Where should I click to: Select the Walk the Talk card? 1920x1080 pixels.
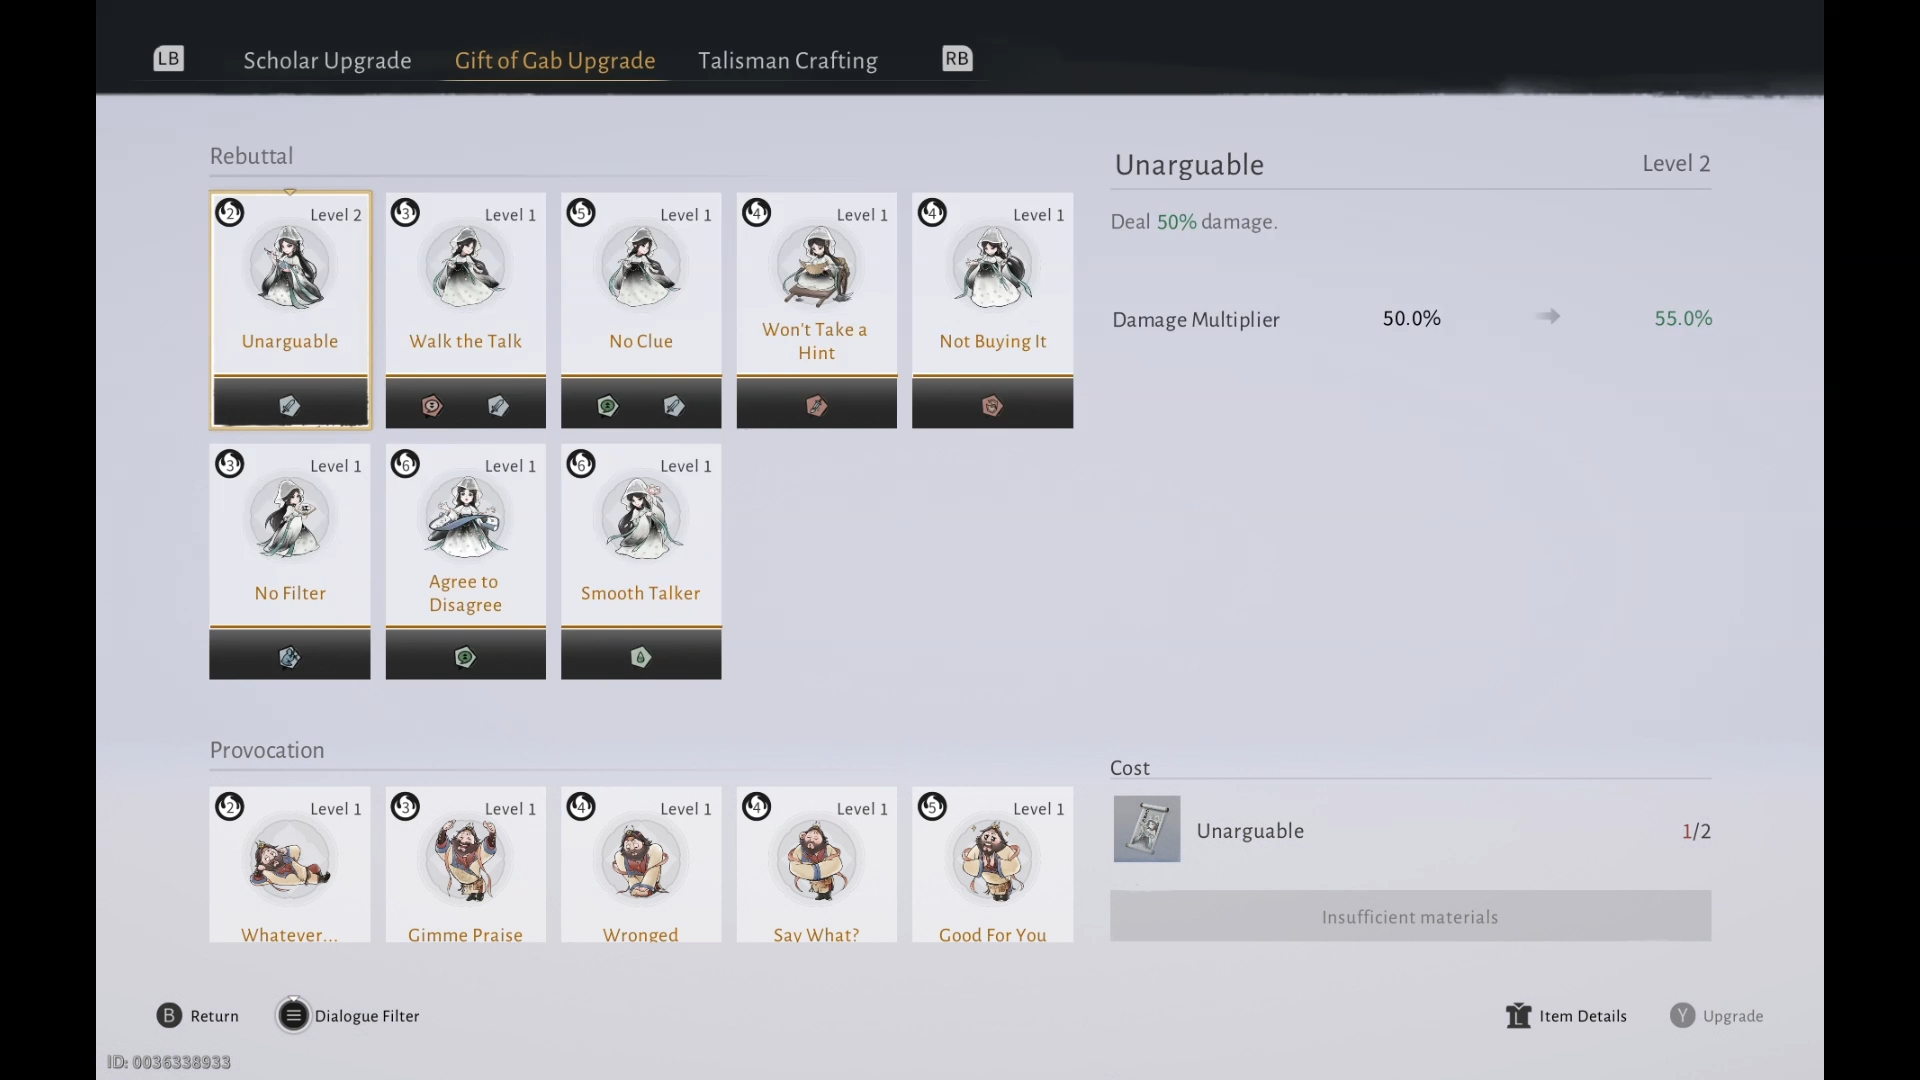coord(466,310)
